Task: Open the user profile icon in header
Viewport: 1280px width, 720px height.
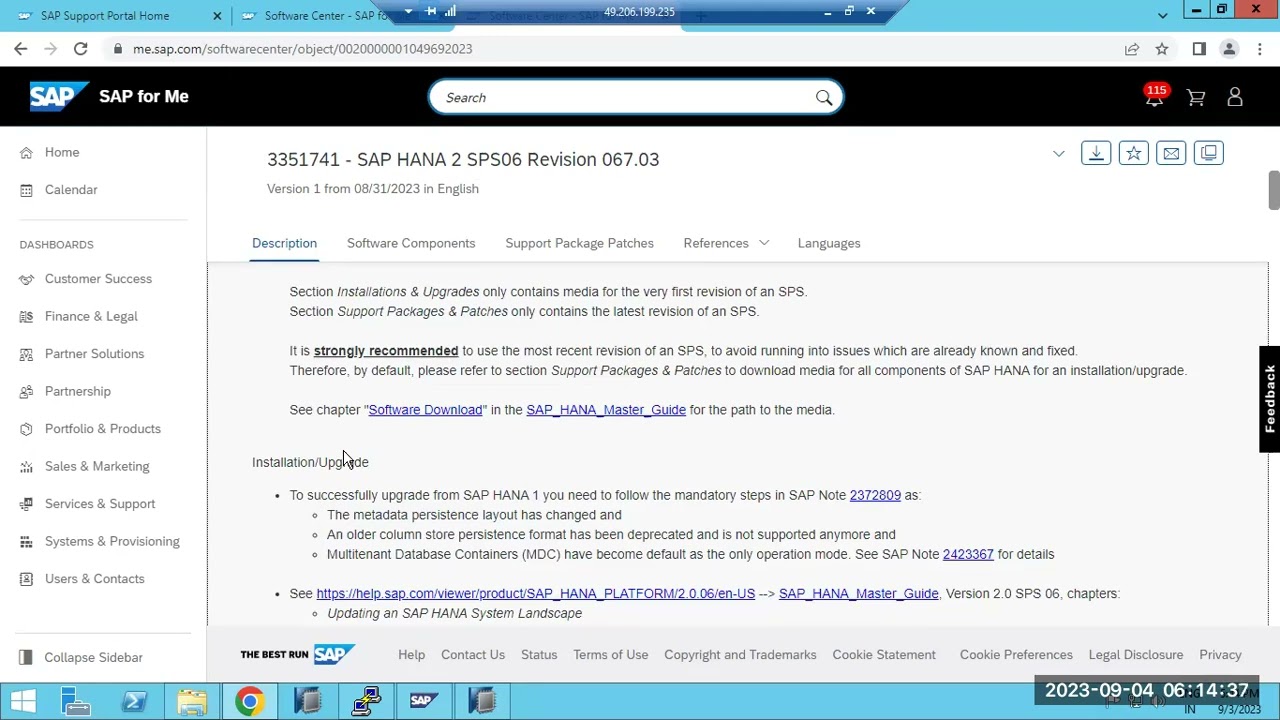Action: 1235,97
